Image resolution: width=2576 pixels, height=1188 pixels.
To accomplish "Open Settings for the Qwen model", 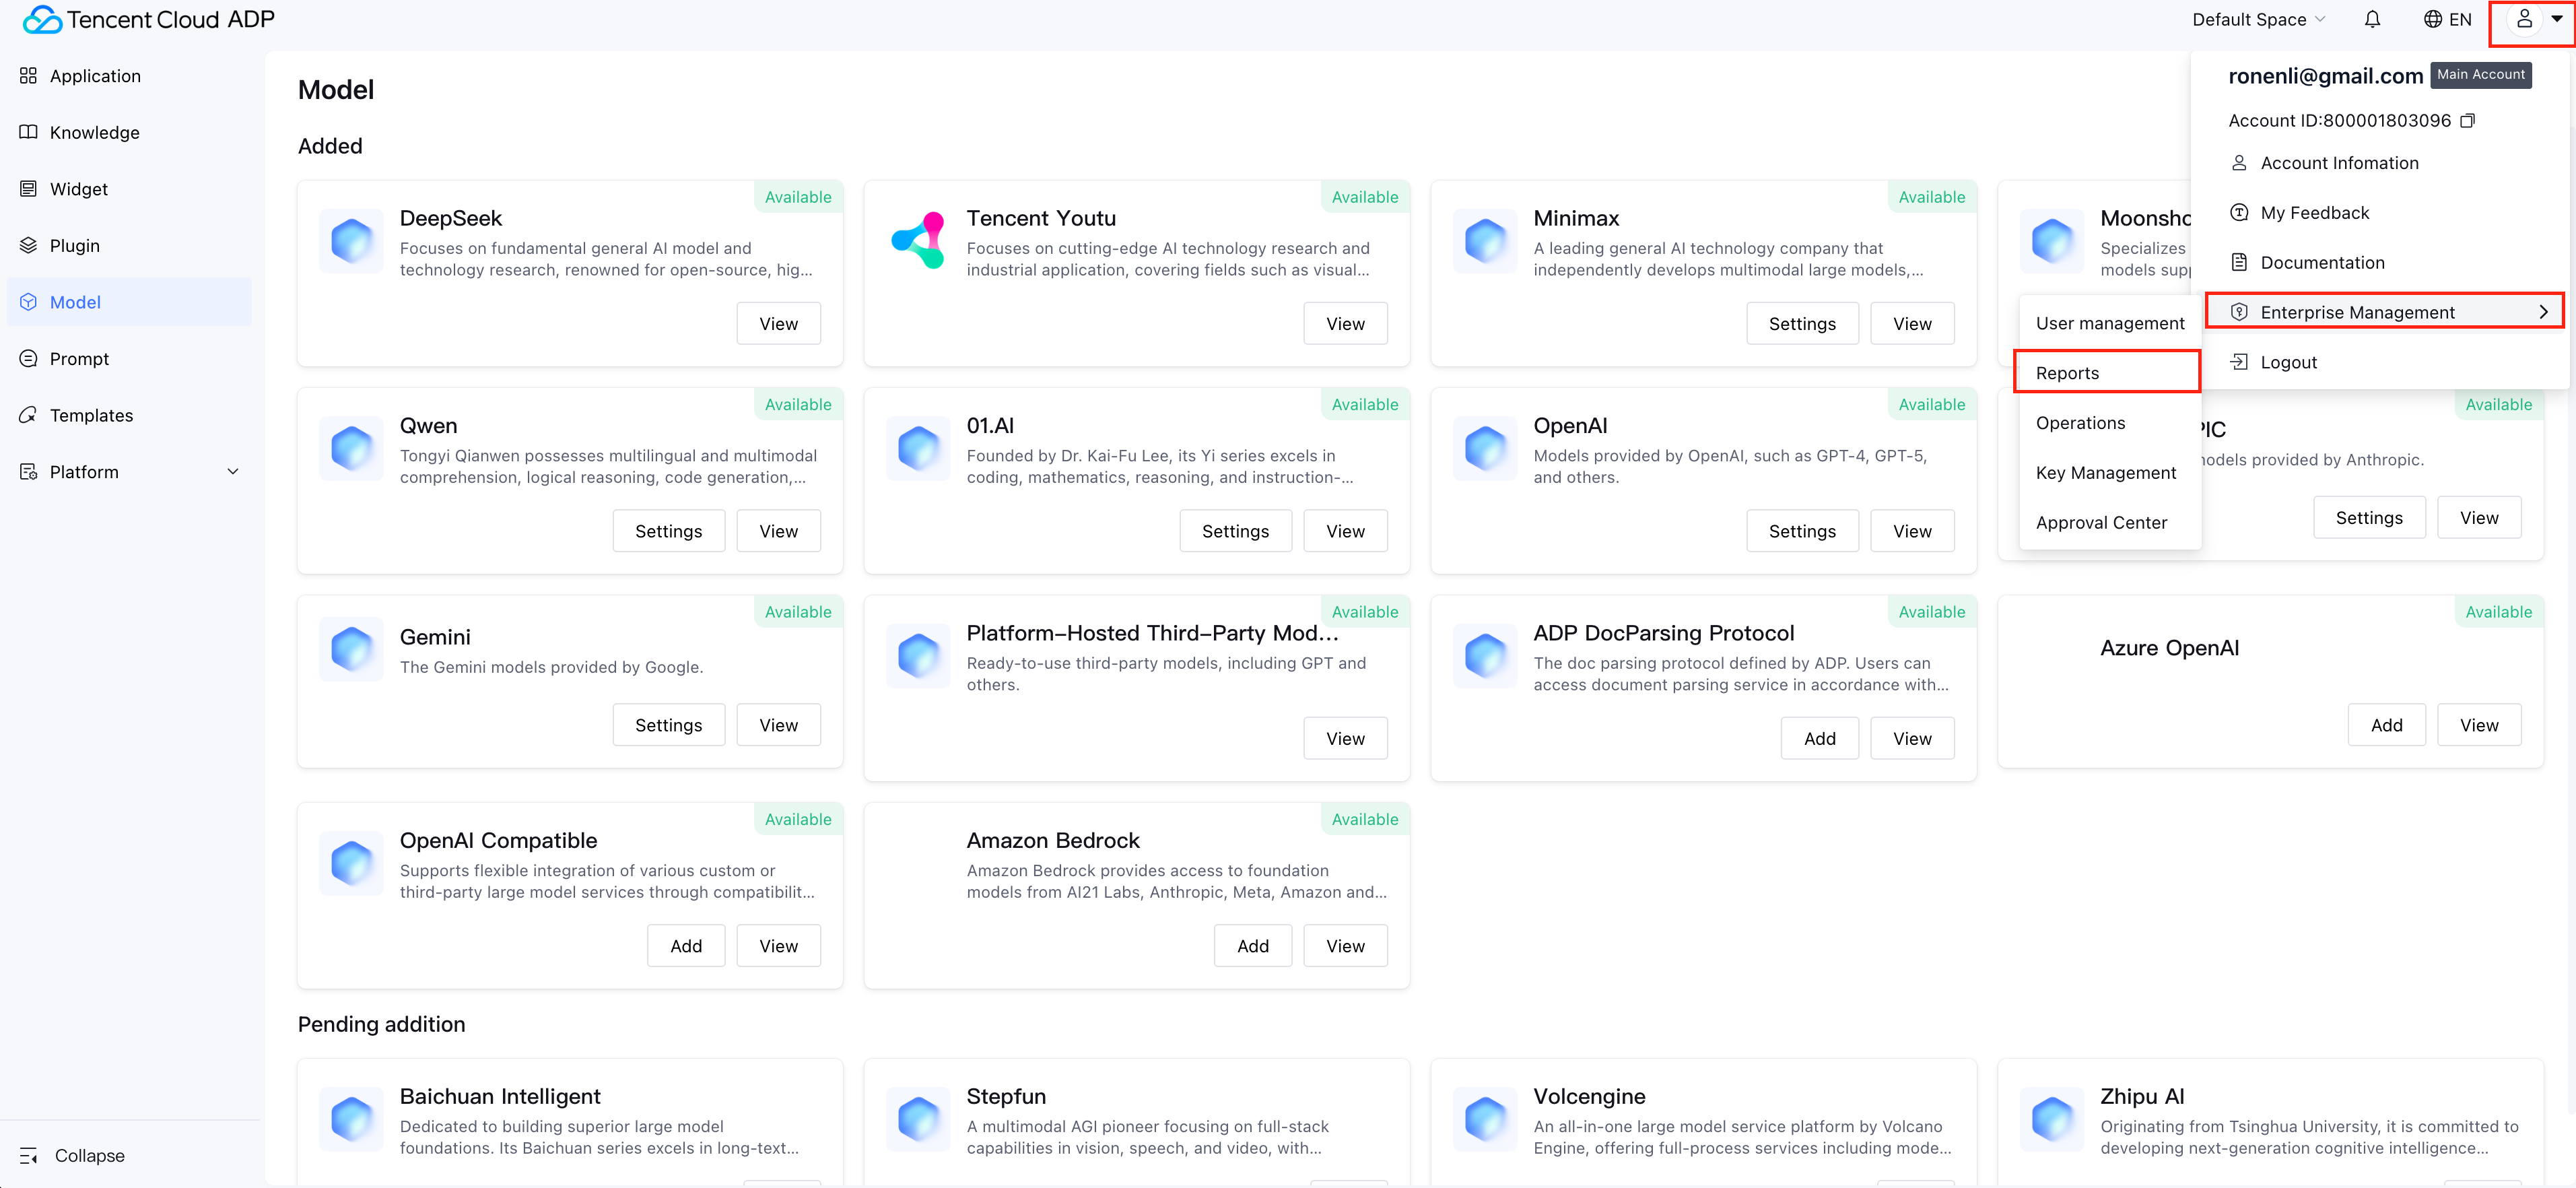I will 668,531.
